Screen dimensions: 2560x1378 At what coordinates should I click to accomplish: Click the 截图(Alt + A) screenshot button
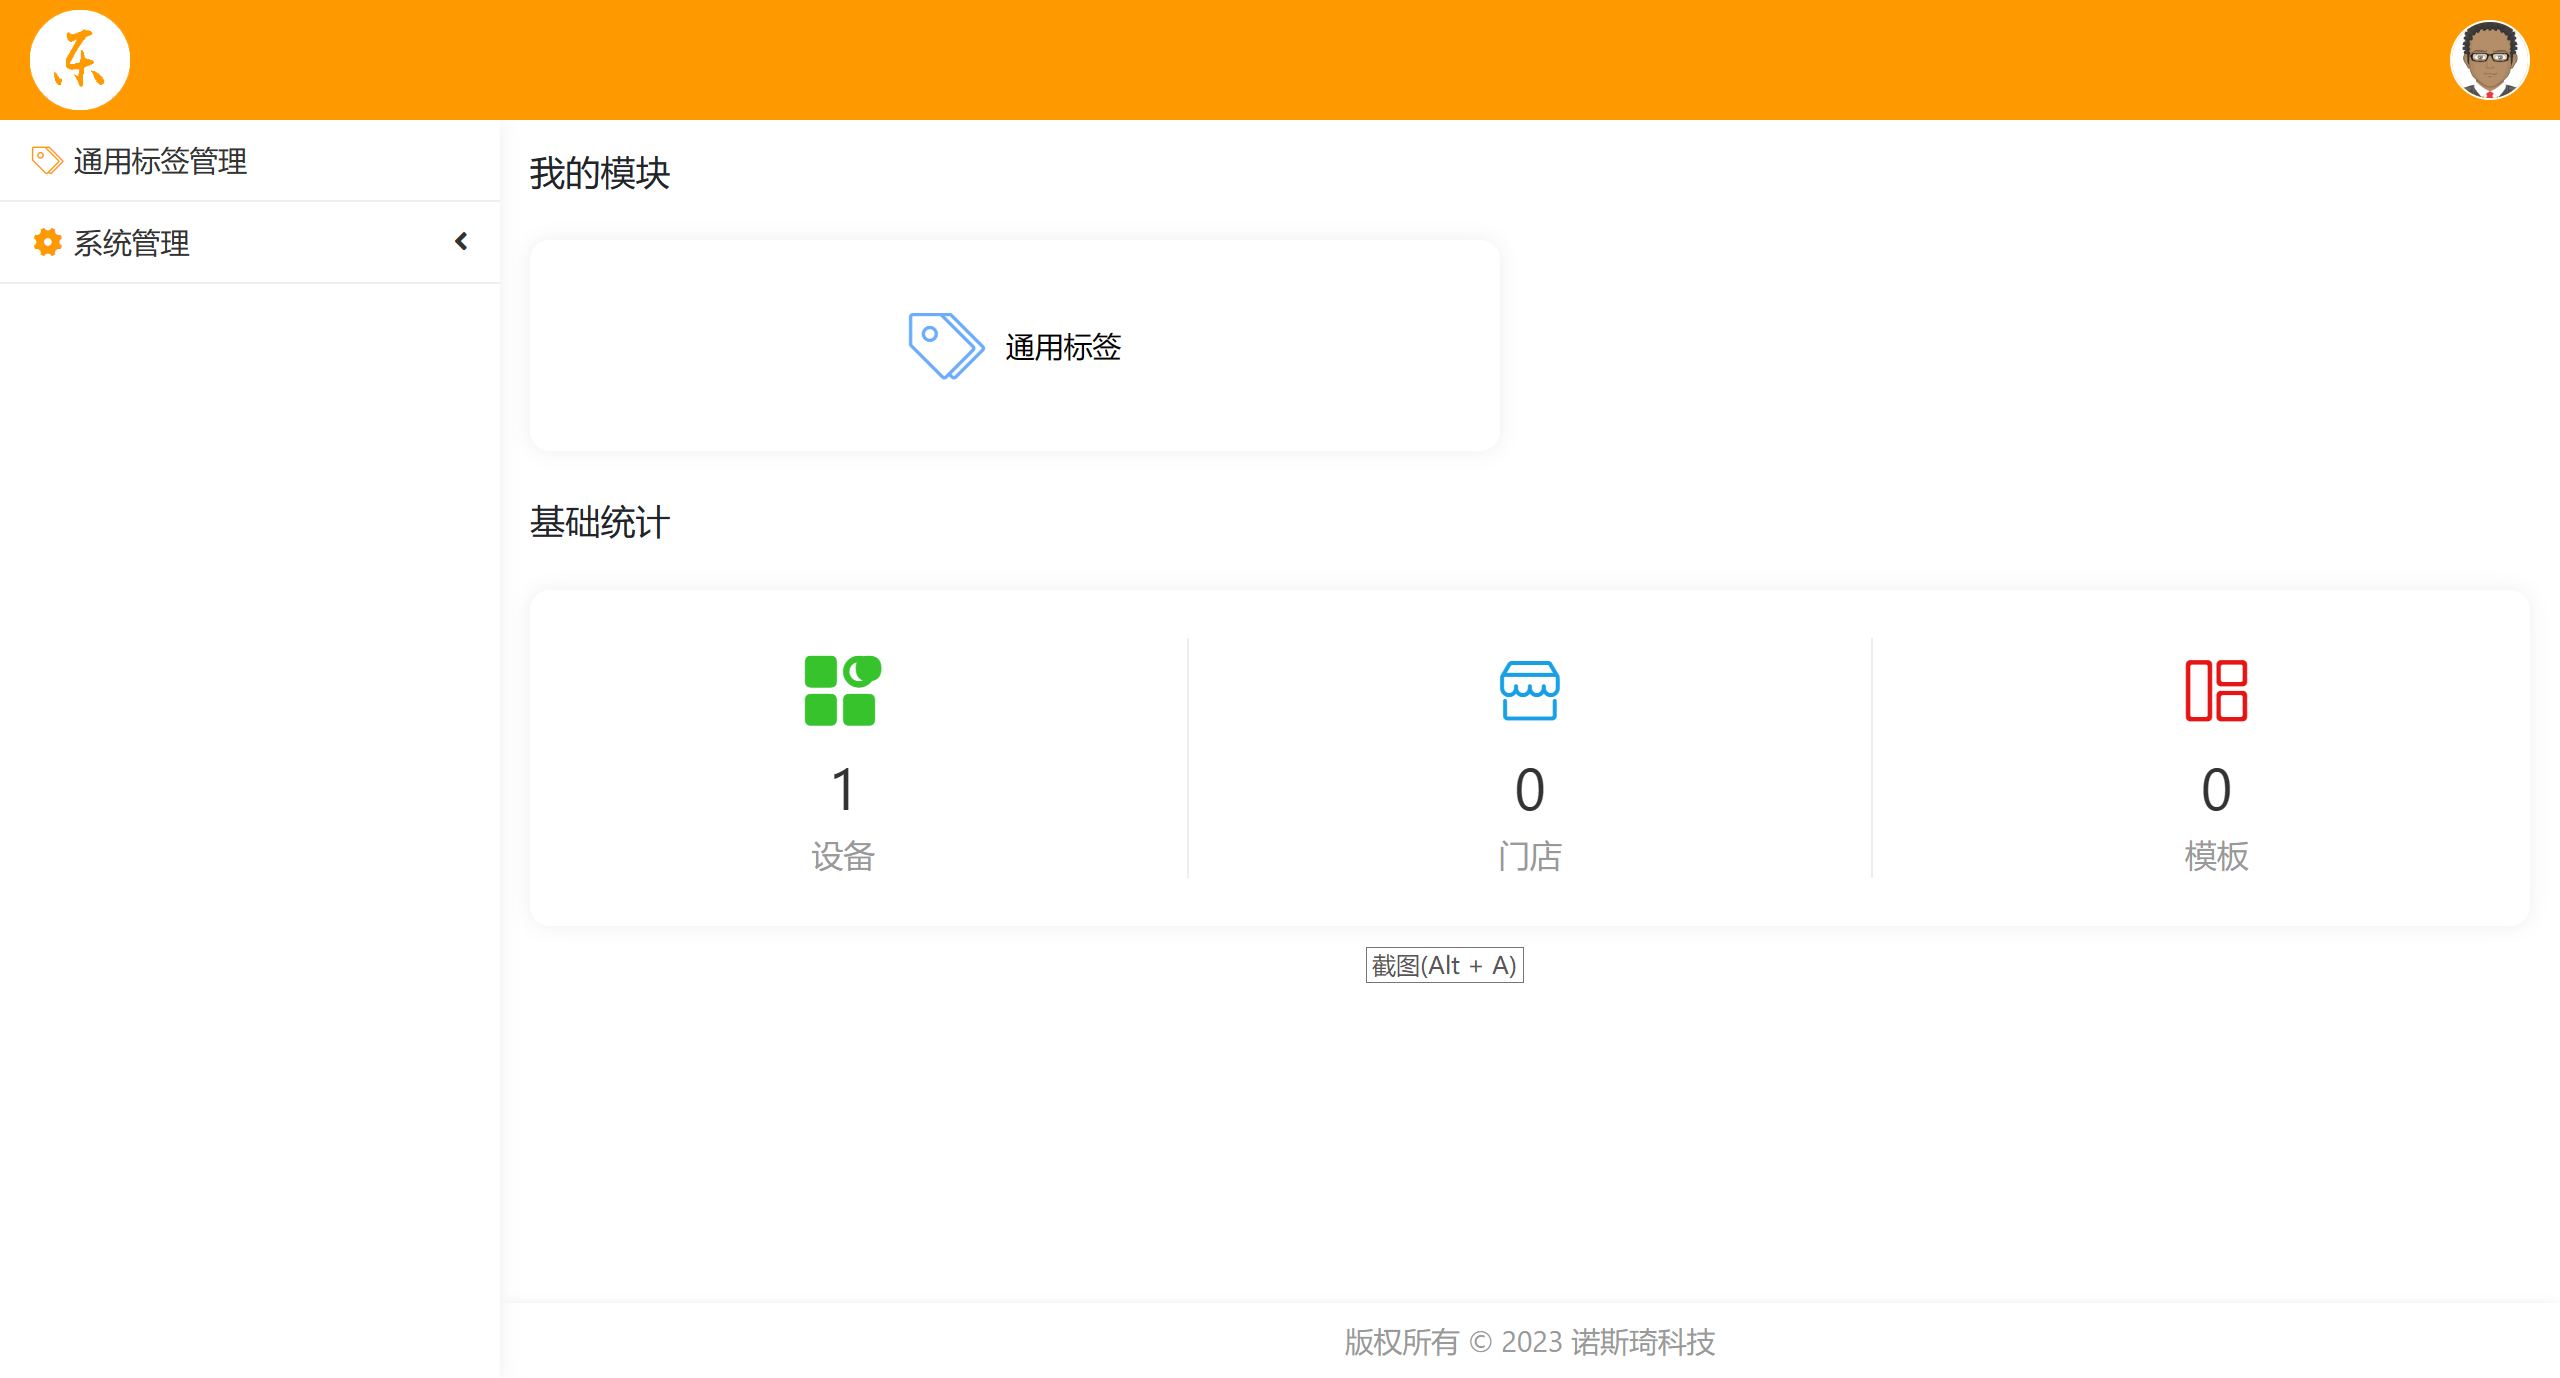click(x=1443, y=964)
